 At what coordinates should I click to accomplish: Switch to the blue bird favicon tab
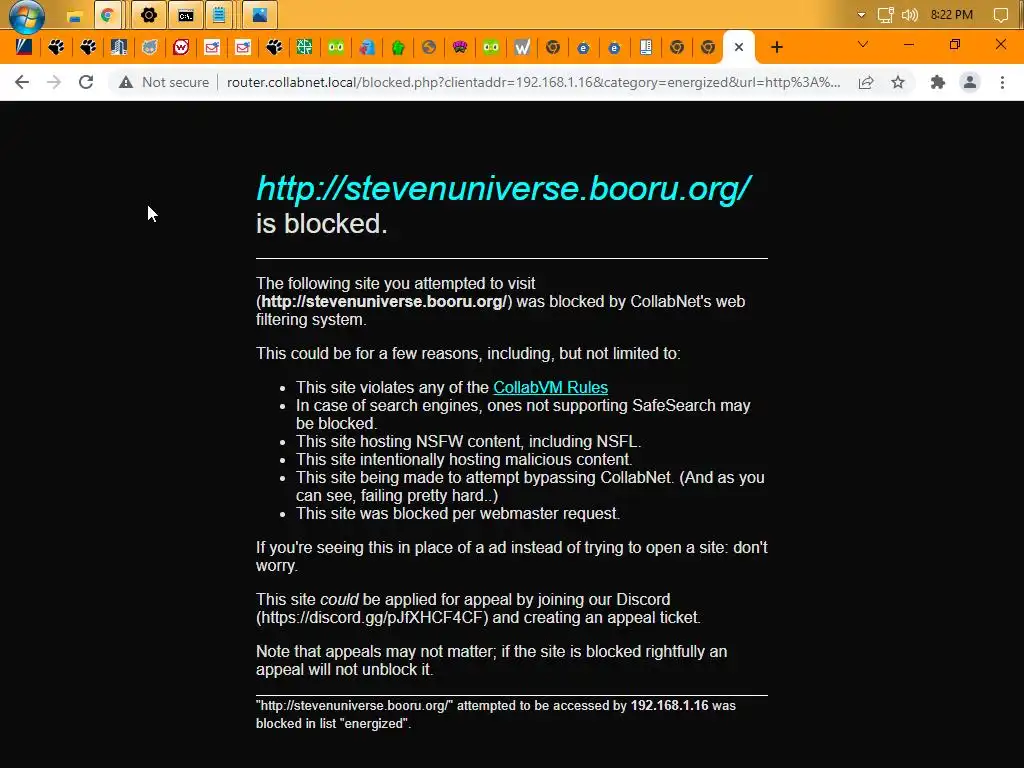click(366, 47)
